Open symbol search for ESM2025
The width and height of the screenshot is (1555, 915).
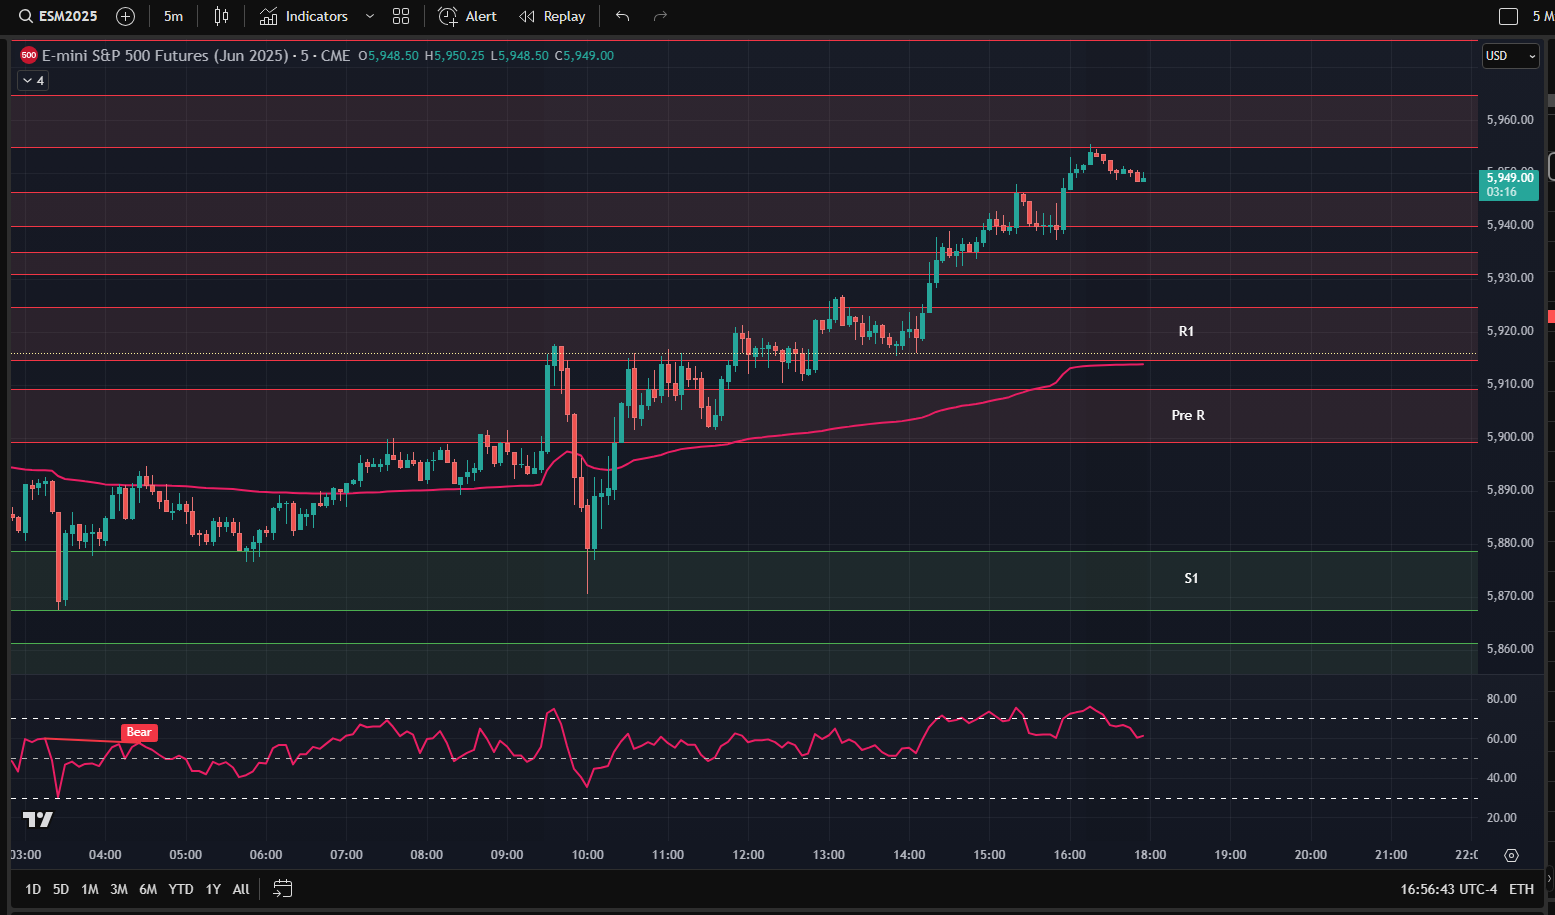tap(58, 16)
